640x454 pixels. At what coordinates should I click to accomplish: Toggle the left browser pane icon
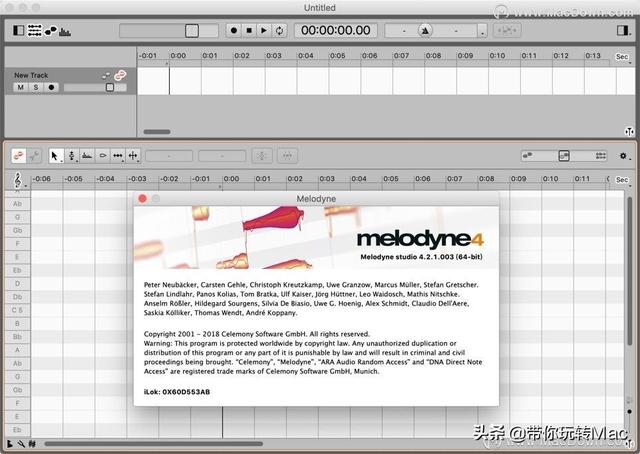(19, 31)
